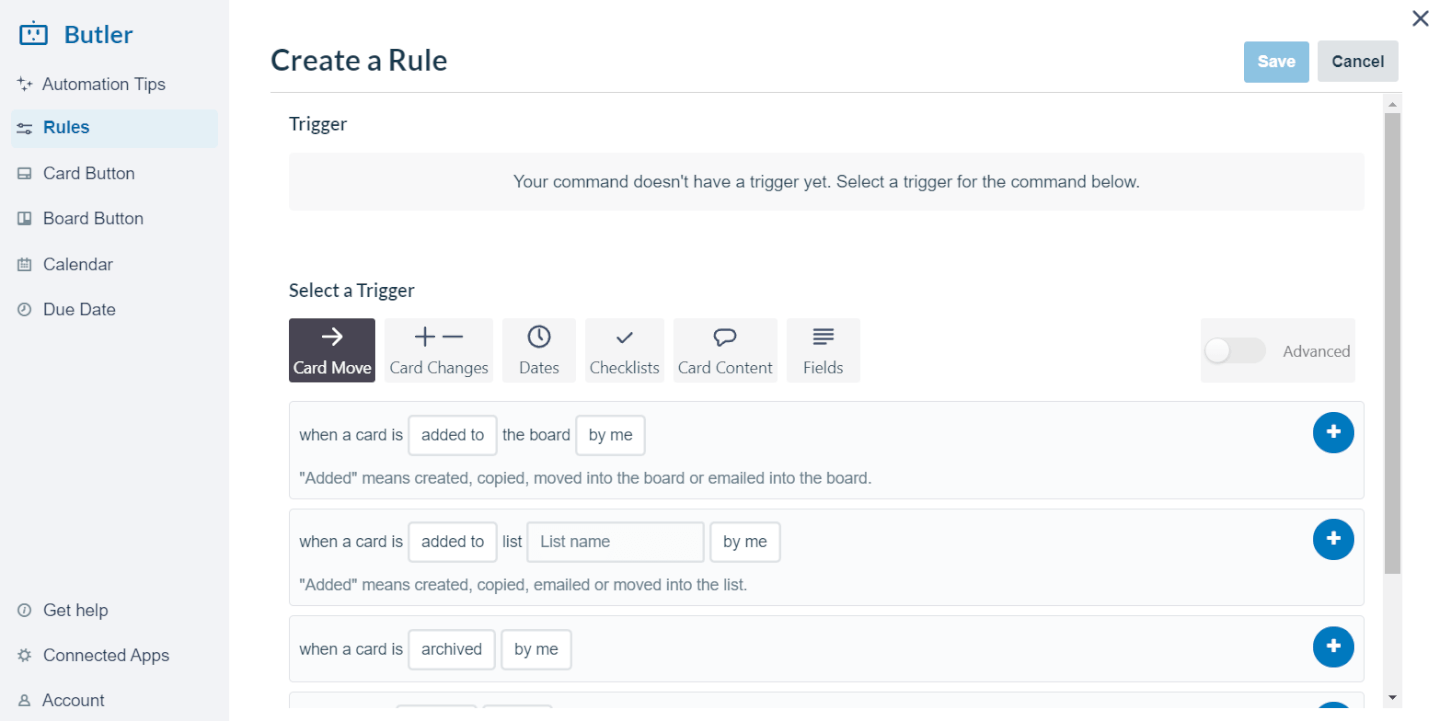
Task: Enable the Advanced toggle switch
Action: click(x=1235, y=351)
